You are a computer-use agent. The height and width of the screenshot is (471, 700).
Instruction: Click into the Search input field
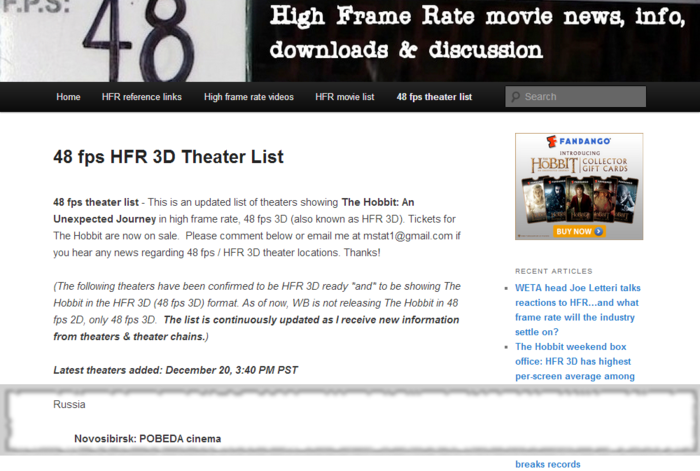click(x=575, y=96)
